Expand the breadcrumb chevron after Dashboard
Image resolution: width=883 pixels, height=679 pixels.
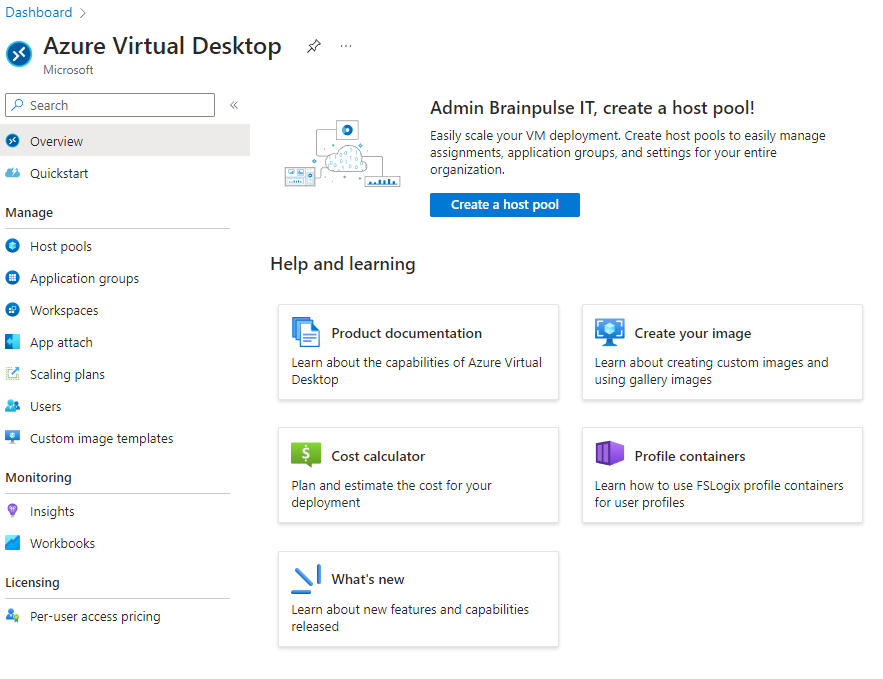tap(81, 12)
